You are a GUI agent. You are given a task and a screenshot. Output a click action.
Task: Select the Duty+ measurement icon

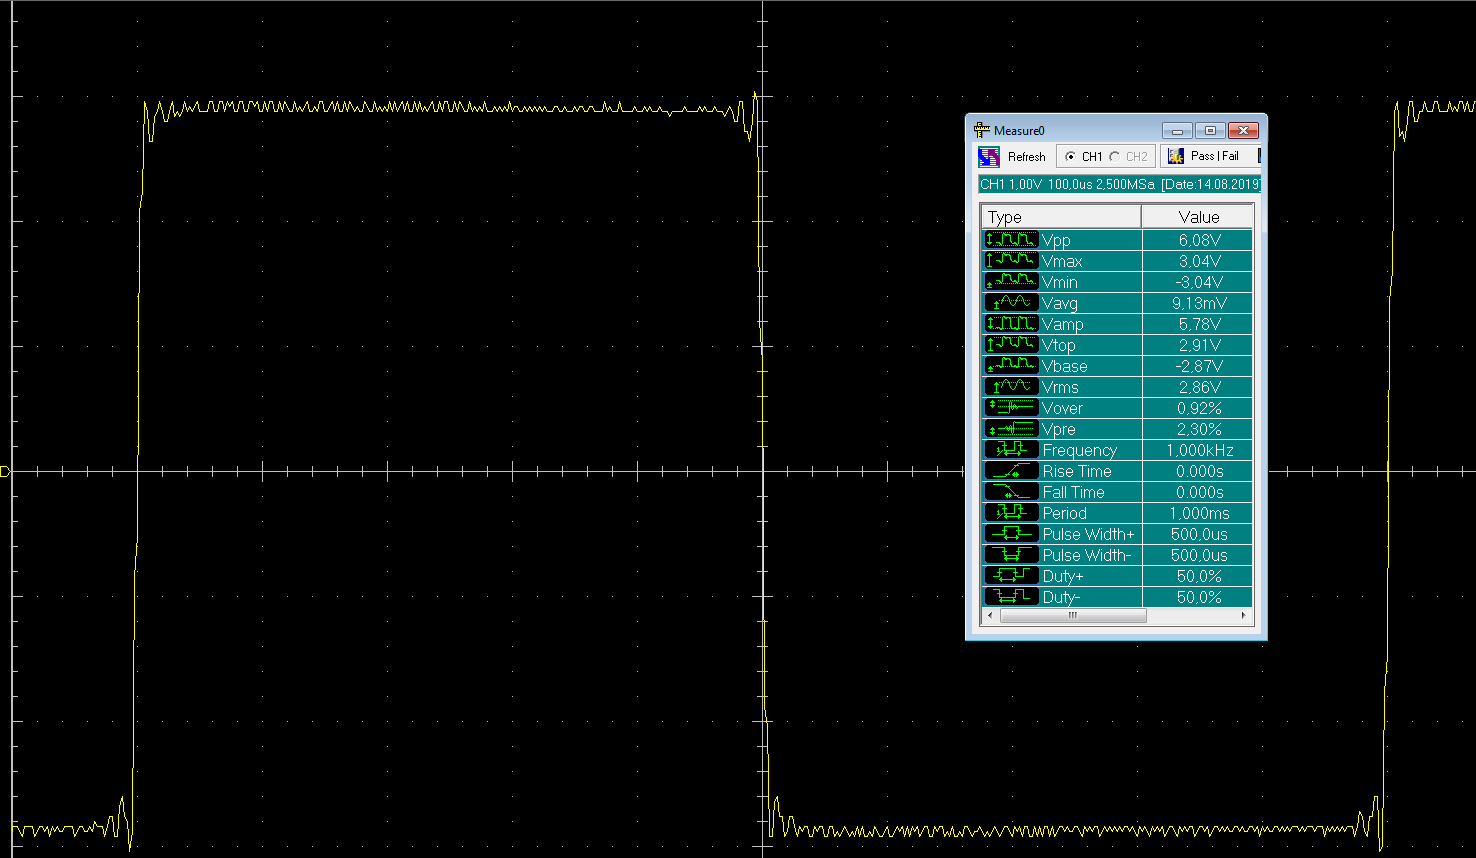[x=1011, y=576]
